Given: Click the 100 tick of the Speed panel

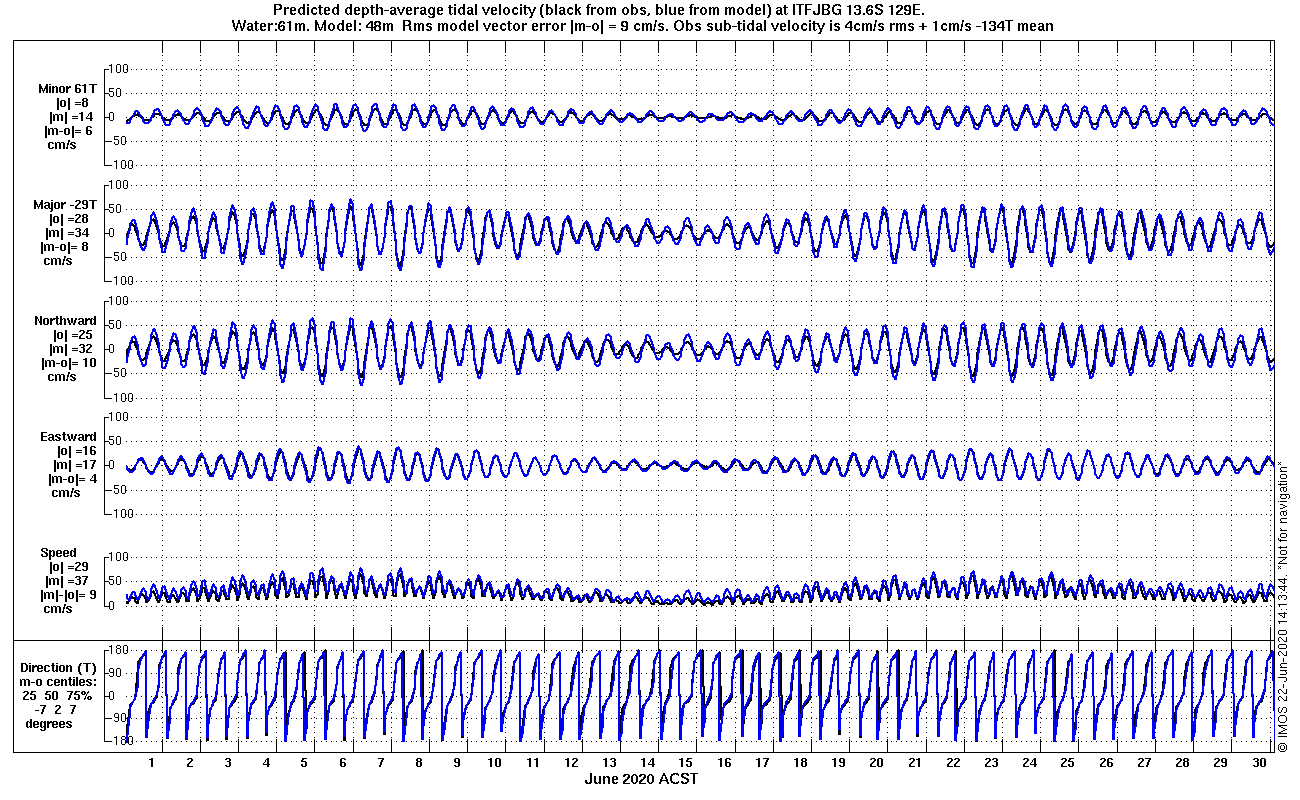Looking at the screenshot, I should coord(118,557).
